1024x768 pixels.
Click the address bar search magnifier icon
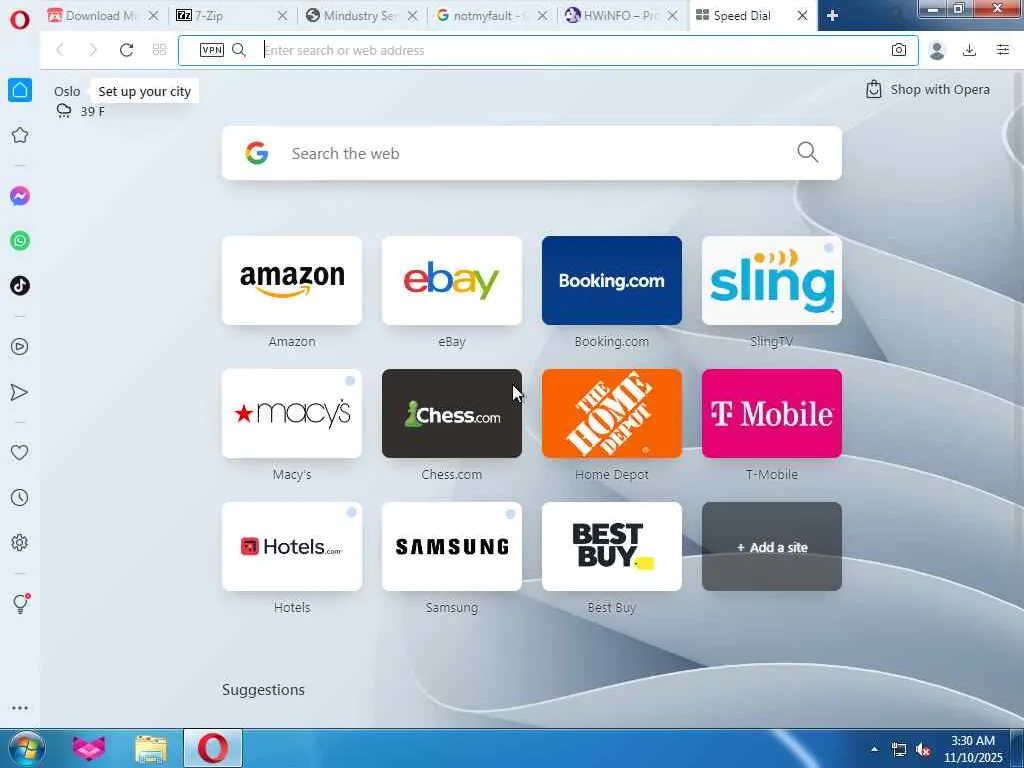click(239, 50)
